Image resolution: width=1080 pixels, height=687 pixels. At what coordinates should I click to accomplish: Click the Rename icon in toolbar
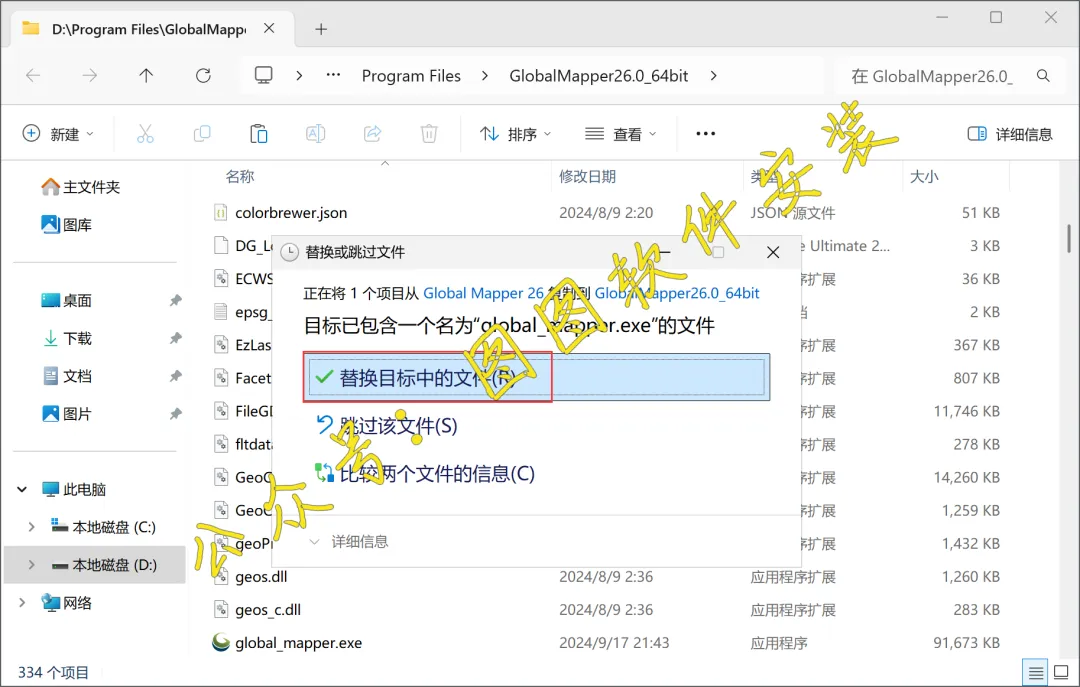[315, 134]
